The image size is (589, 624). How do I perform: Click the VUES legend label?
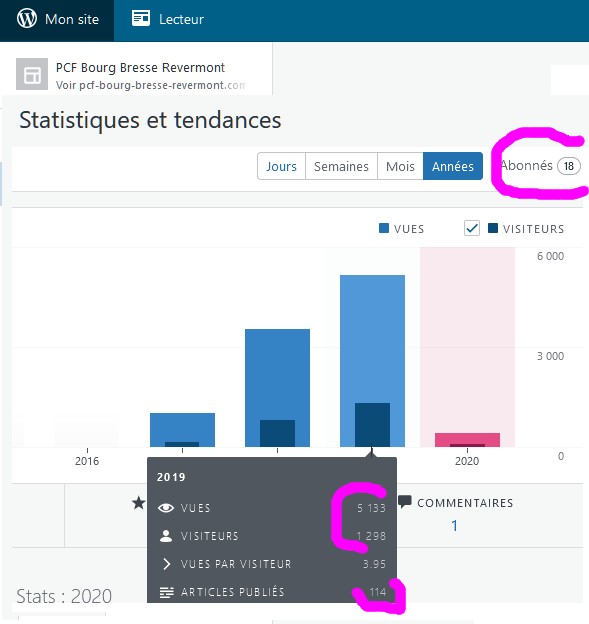pos(409,229)
